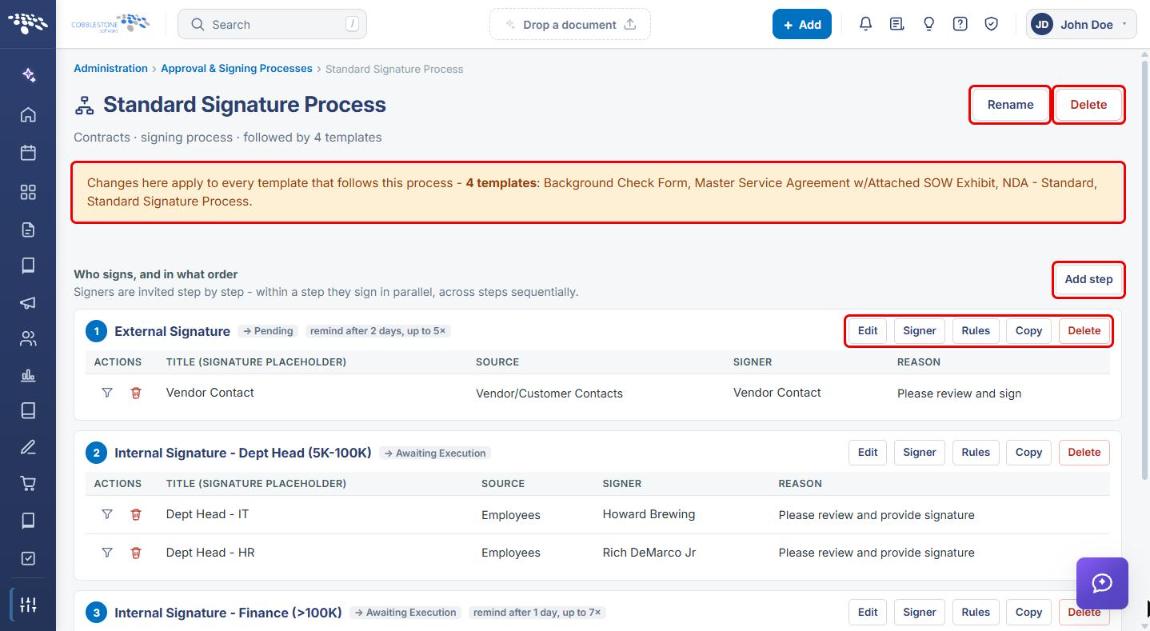Go to Home via sidebar house icon
1150x631 pixels.
pyautogui.click(x=28, y=114)
